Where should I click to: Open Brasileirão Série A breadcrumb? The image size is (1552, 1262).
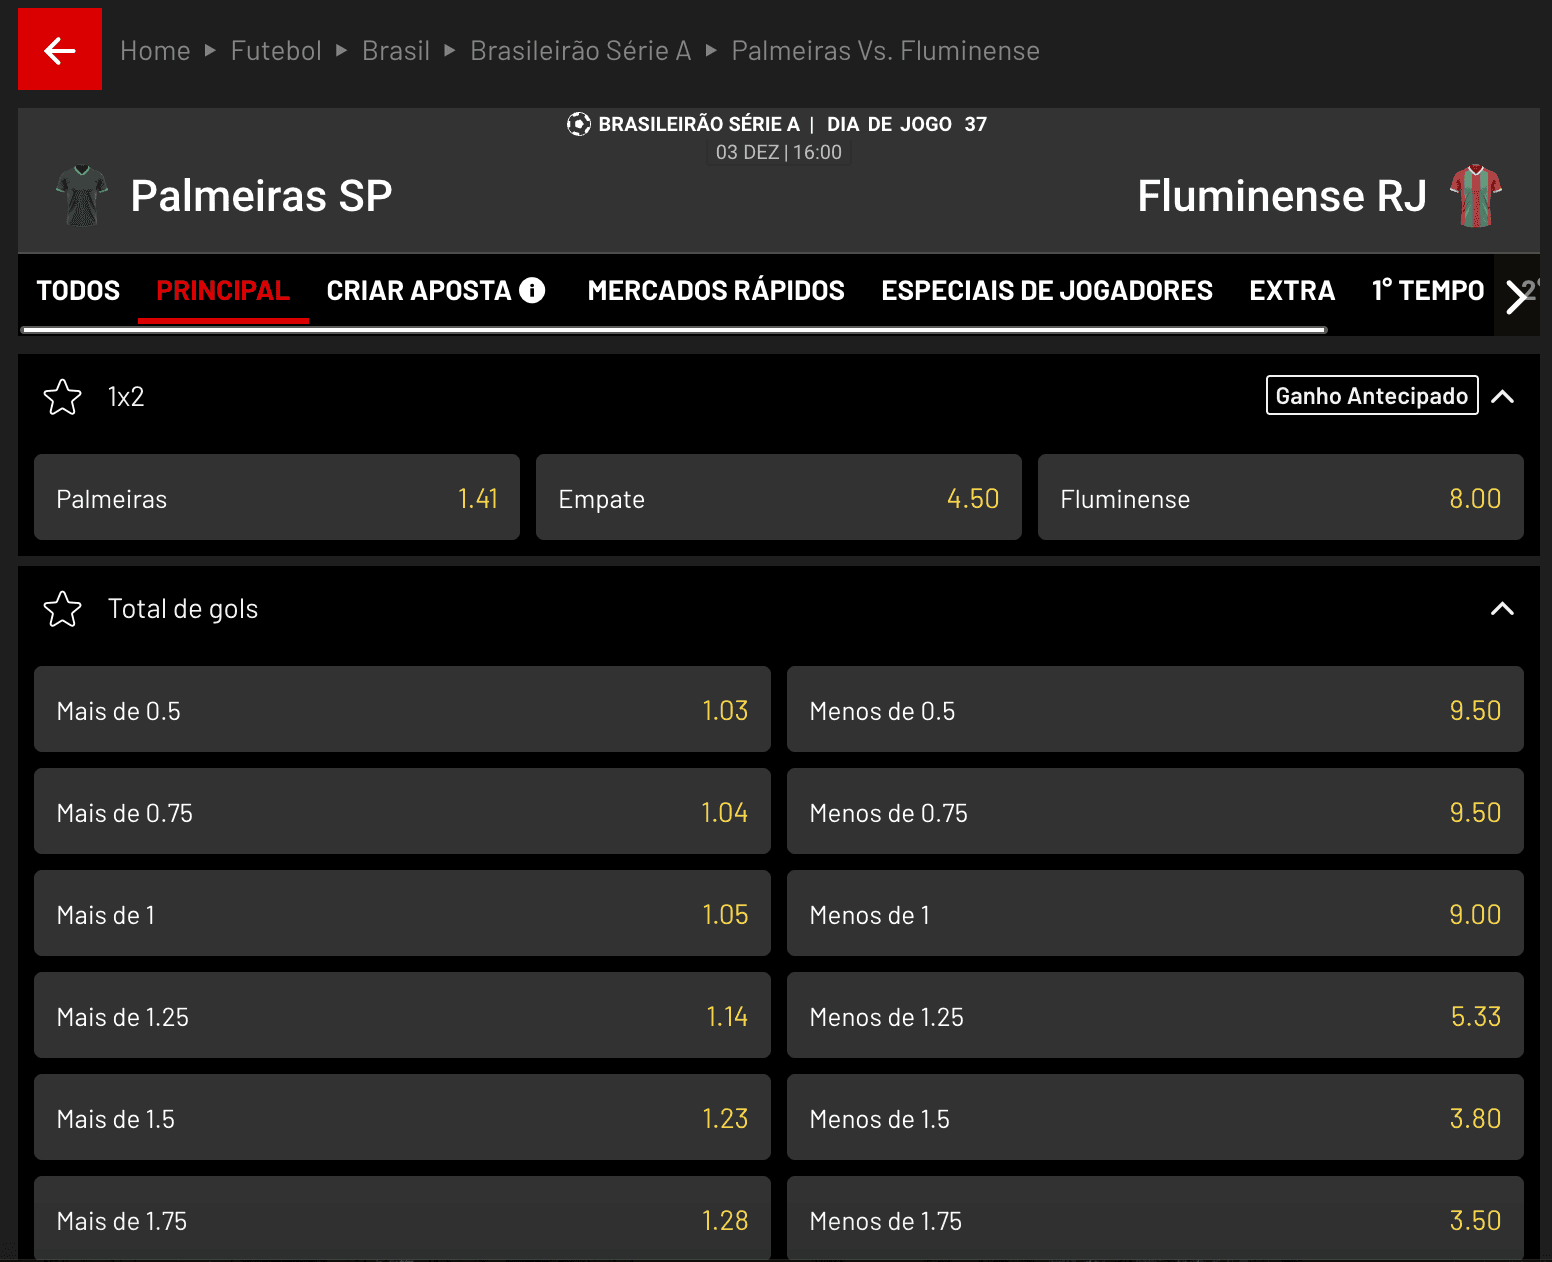pos(581,50)
